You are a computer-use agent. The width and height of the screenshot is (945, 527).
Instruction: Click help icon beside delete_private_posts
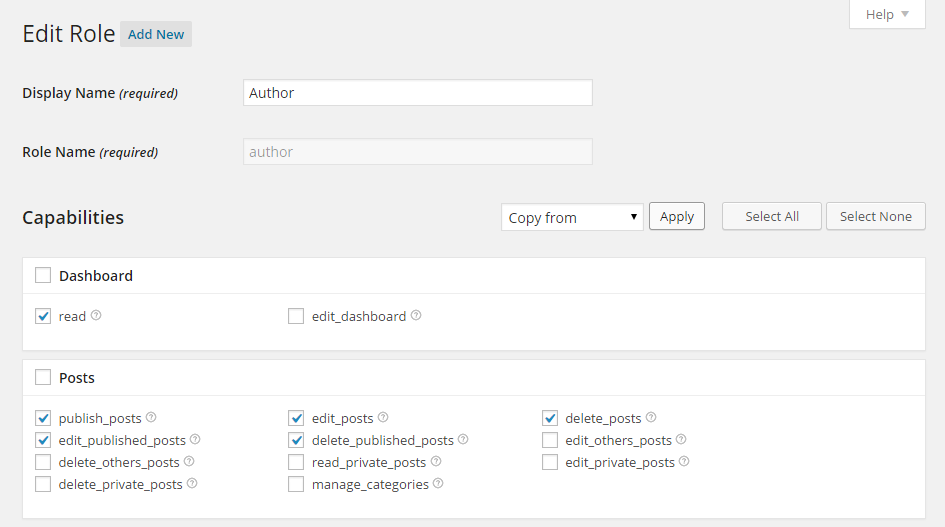pyautogui.click(x=192, y=484)
